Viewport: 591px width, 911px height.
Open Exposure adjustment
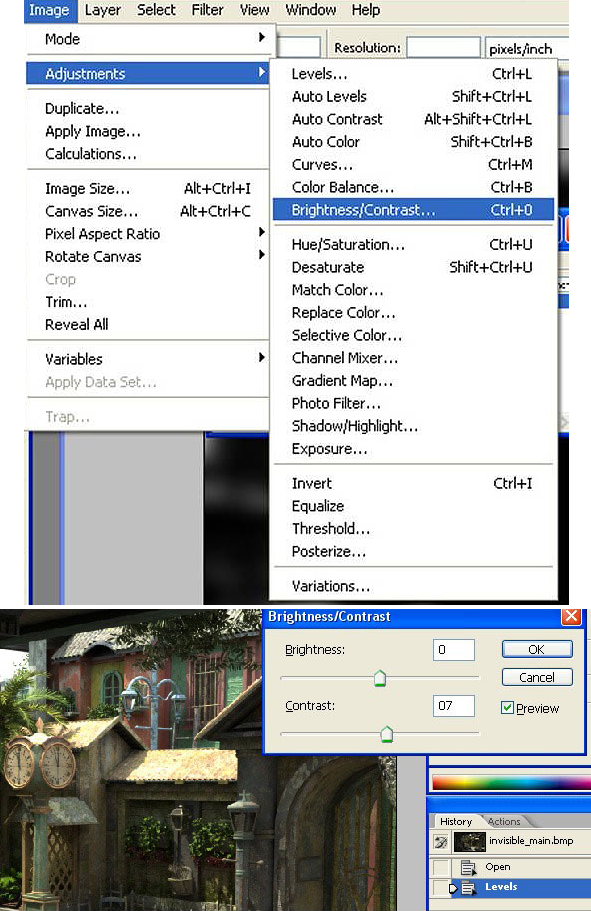[x=413, y=449]
